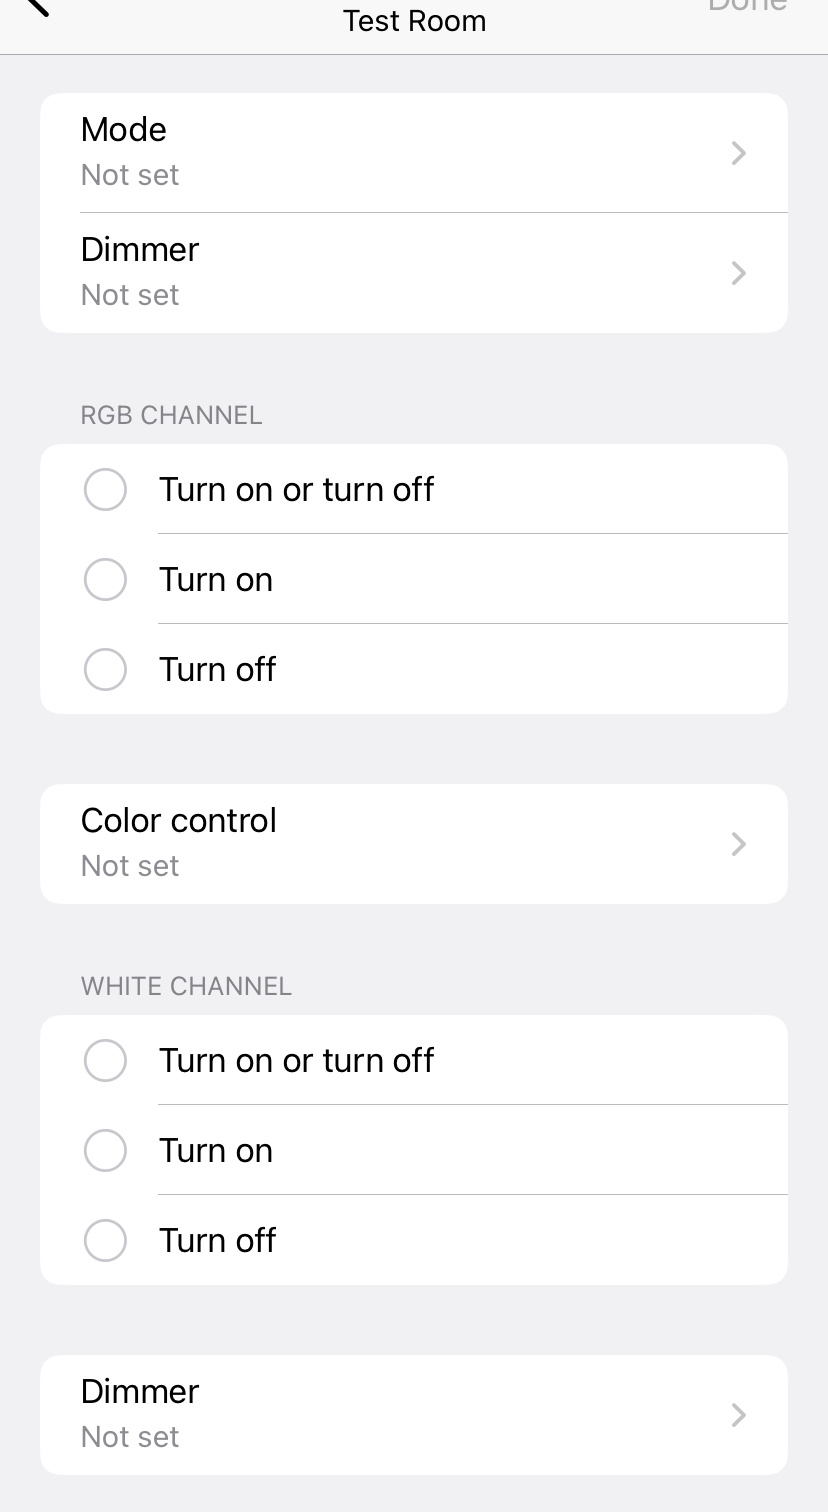Open the Mode setting row
The width and height of the screenshot is (828, 1512).
400,152
